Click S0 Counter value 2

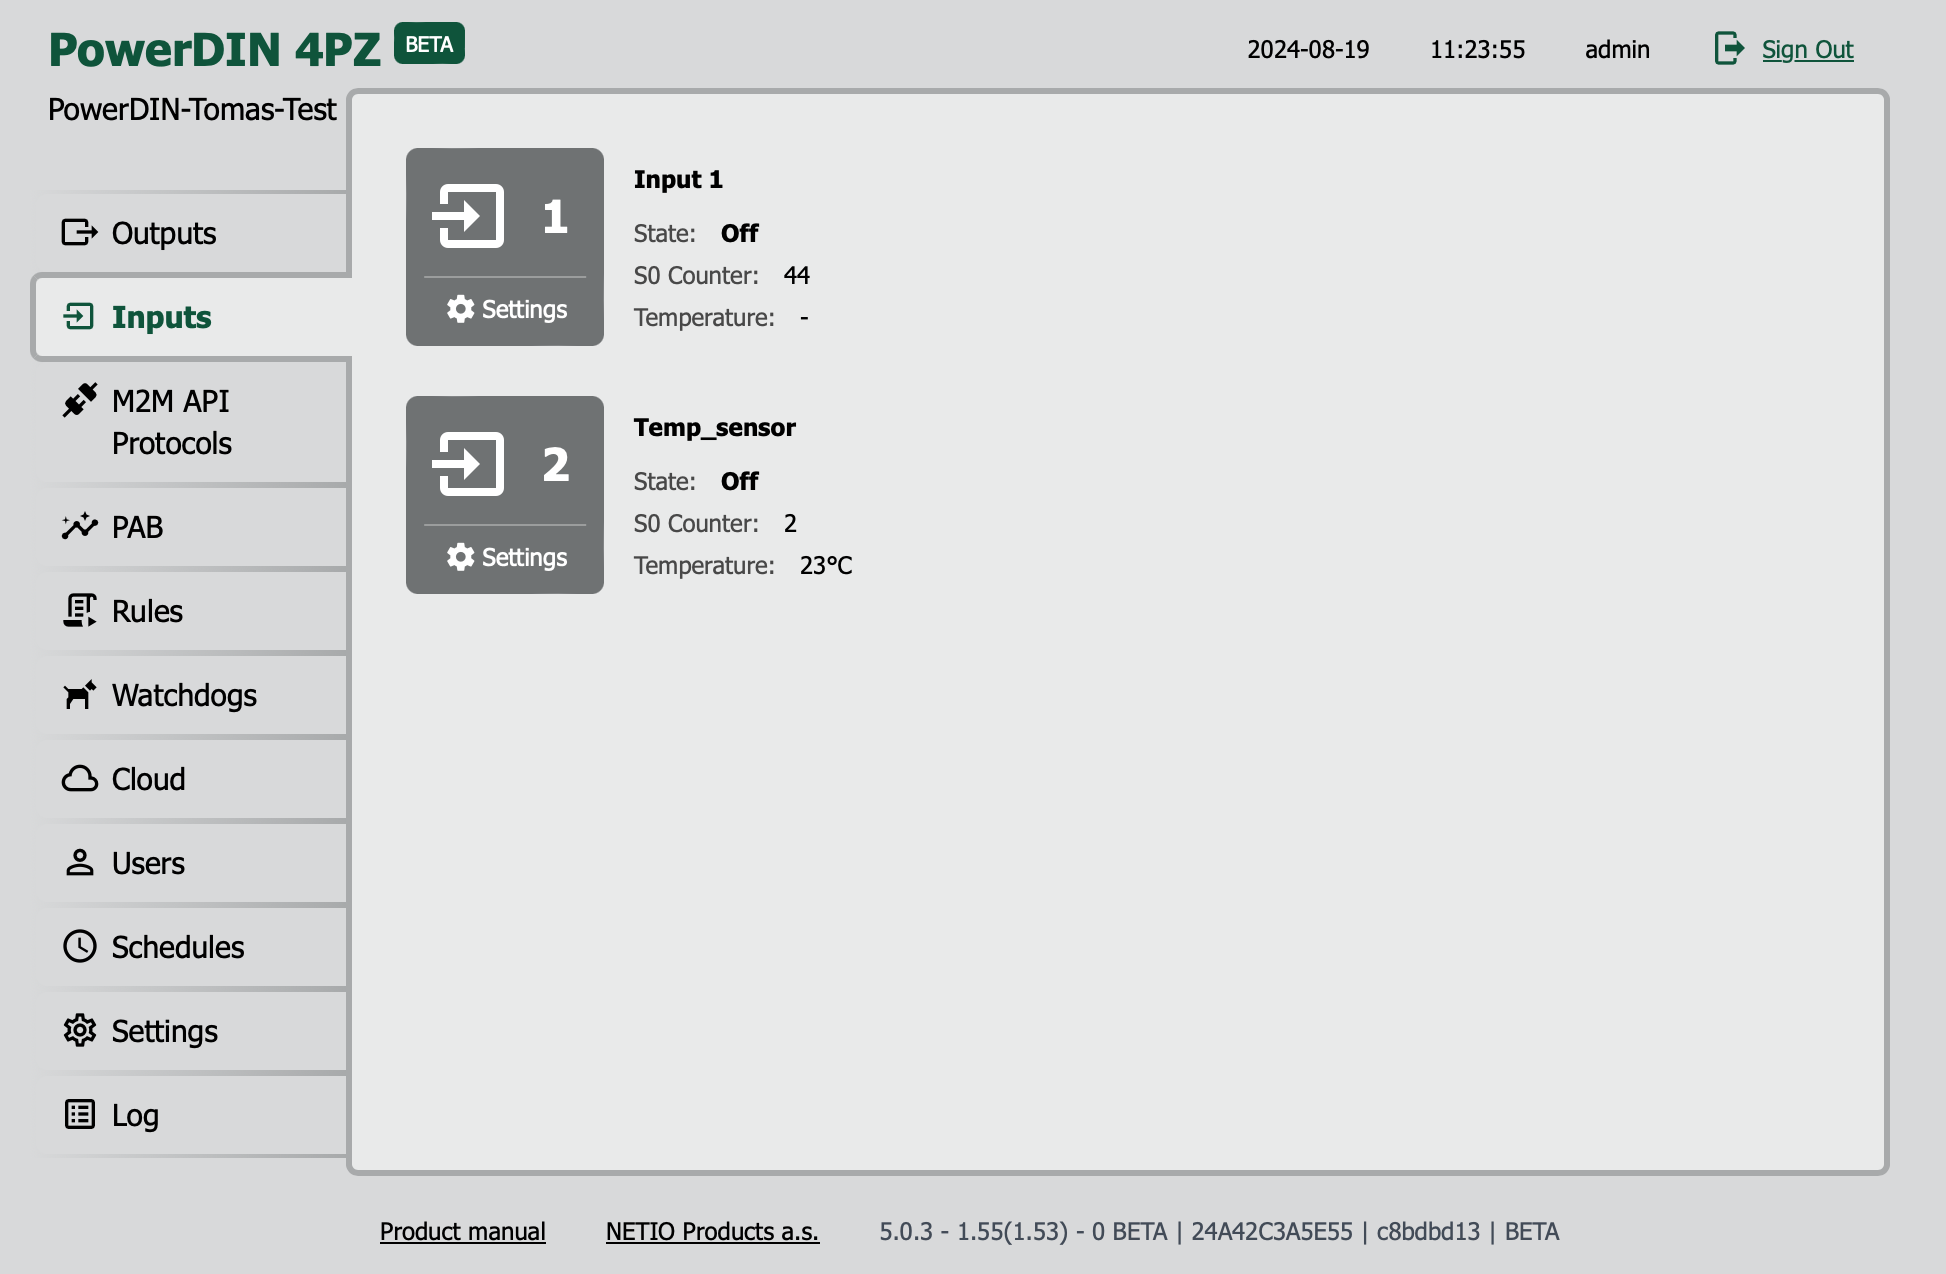pyautogui.click(x=790, y=523)
